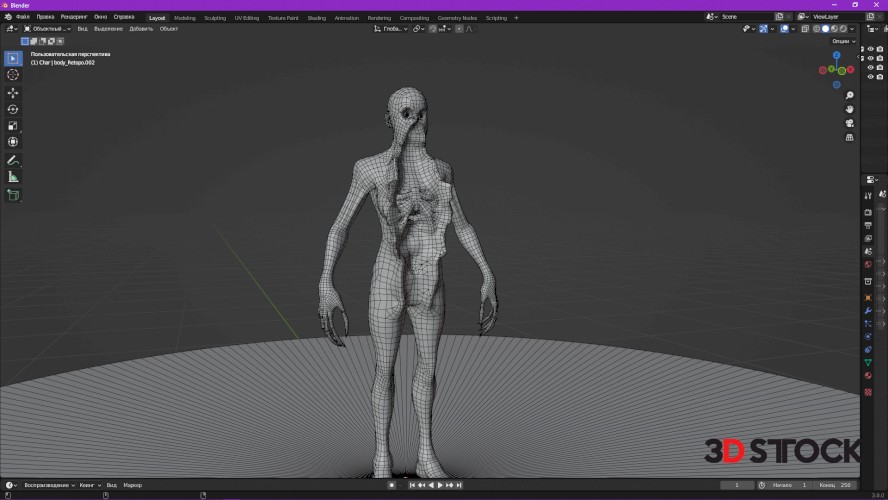Viewport: 888px width, 500px height.
Task: Select the Move tool
Action: [13, 93]
